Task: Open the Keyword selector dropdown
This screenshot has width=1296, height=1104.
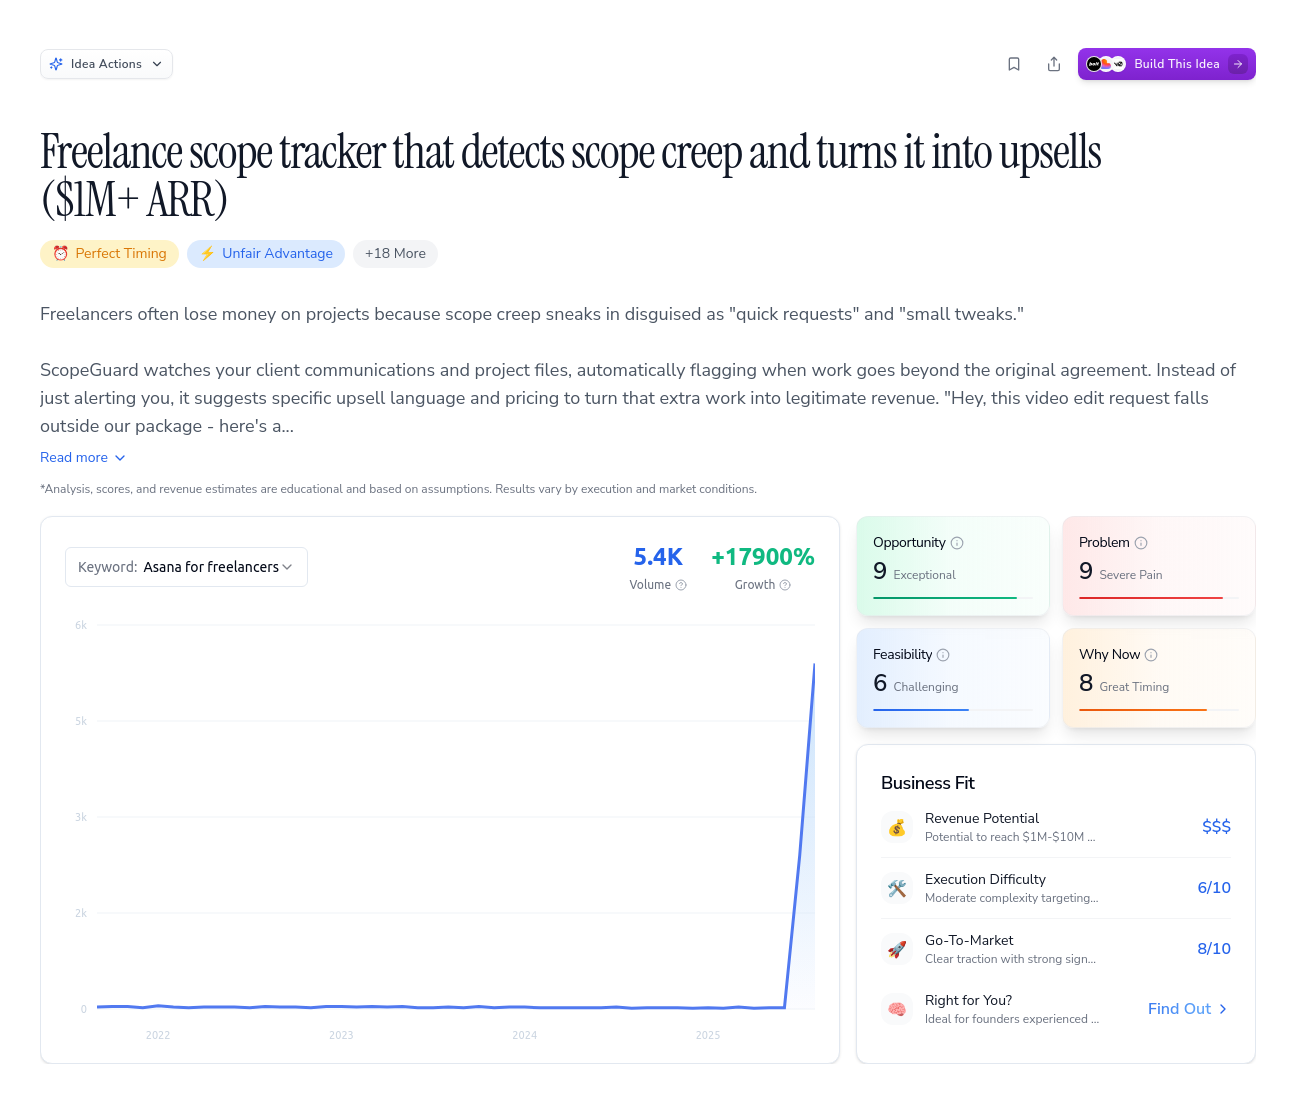Action: coord(186,567)
